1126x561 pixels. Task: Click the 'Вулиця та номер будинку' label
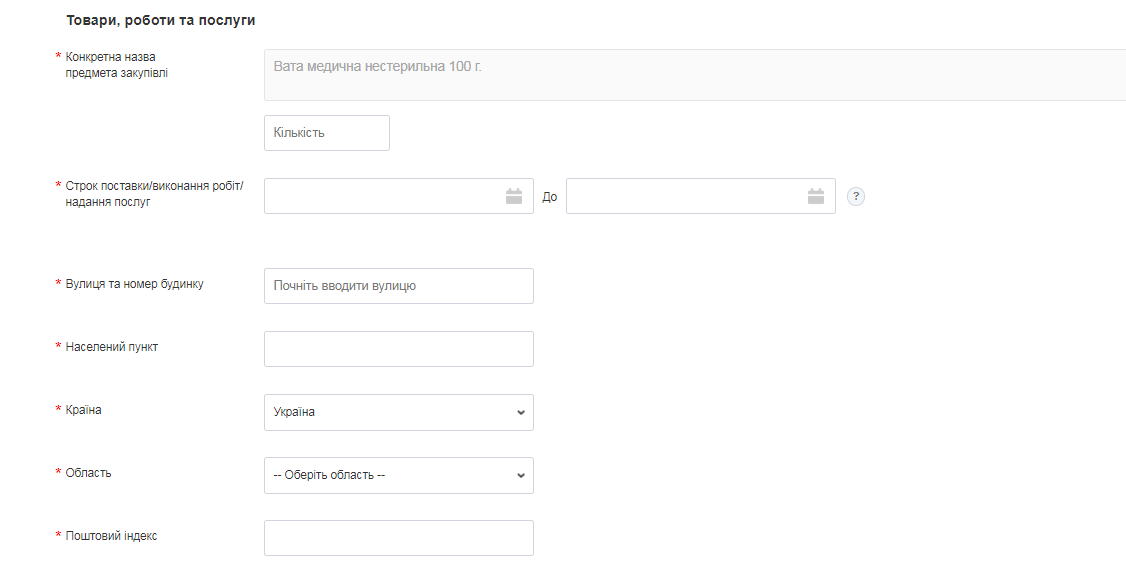134,284
